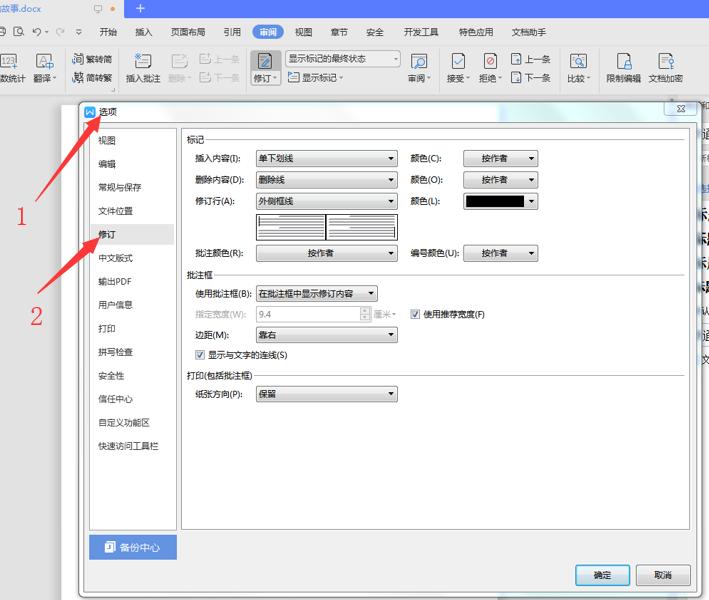The height and width of the screenshot is (600, 709).
Task: Click the 文档加密 (Encrypt Document) icon
Action: [665, 67]
